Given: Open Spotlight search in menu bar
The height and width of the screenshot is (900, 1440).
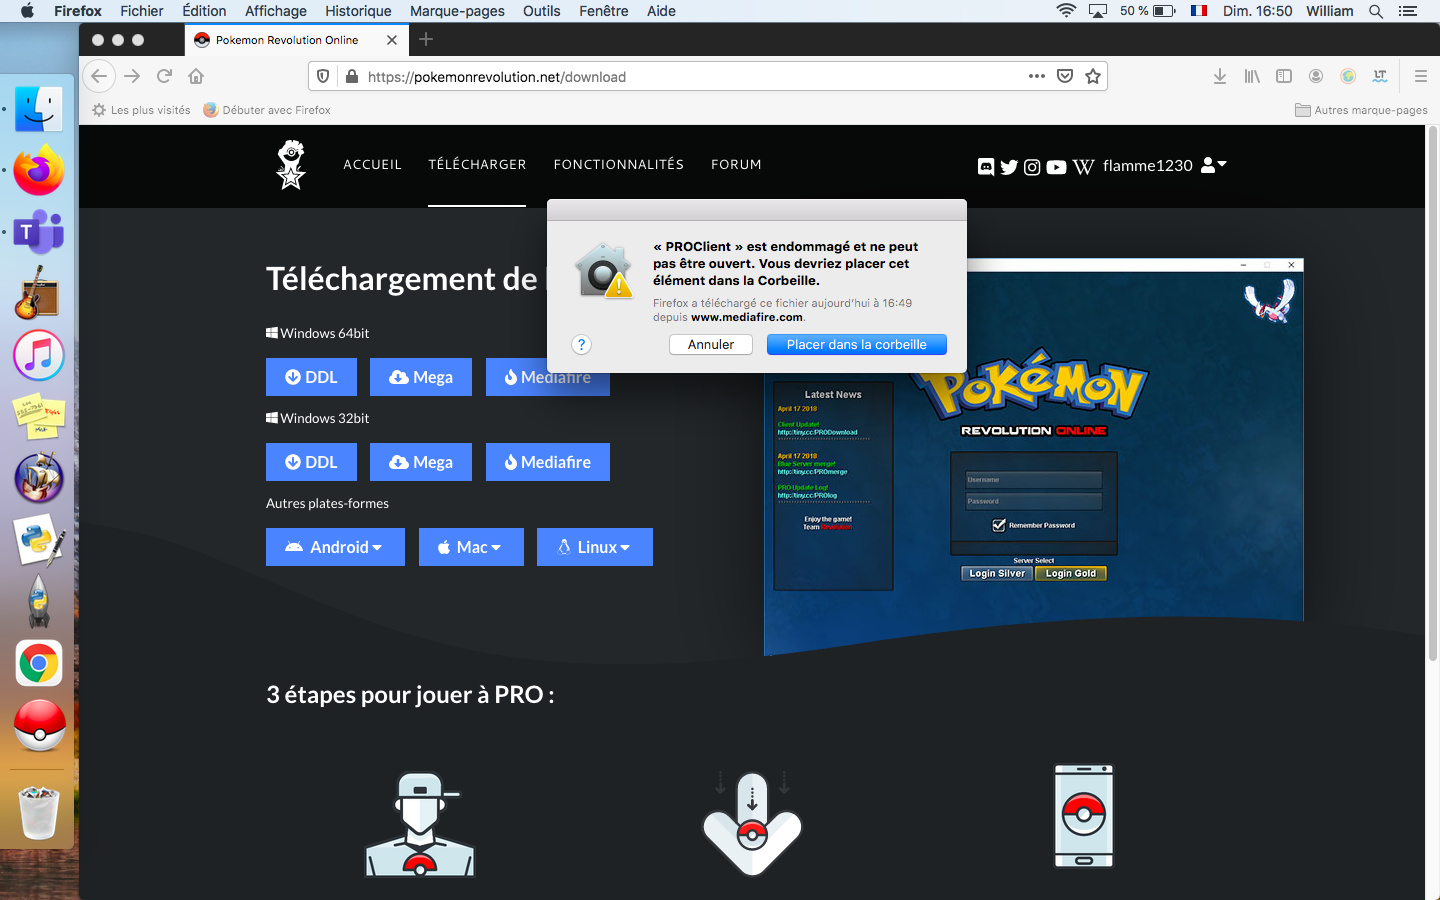Looking at the screenshot, I should pos(1376,11).
